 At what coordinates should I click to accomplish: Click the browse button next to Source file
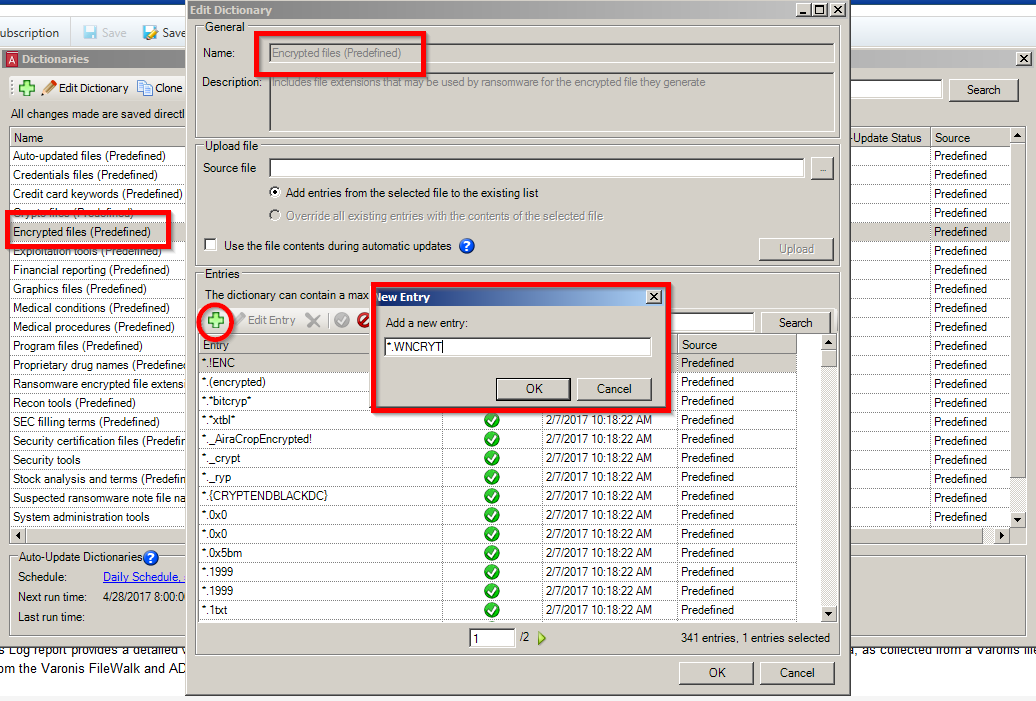[822, 169]
